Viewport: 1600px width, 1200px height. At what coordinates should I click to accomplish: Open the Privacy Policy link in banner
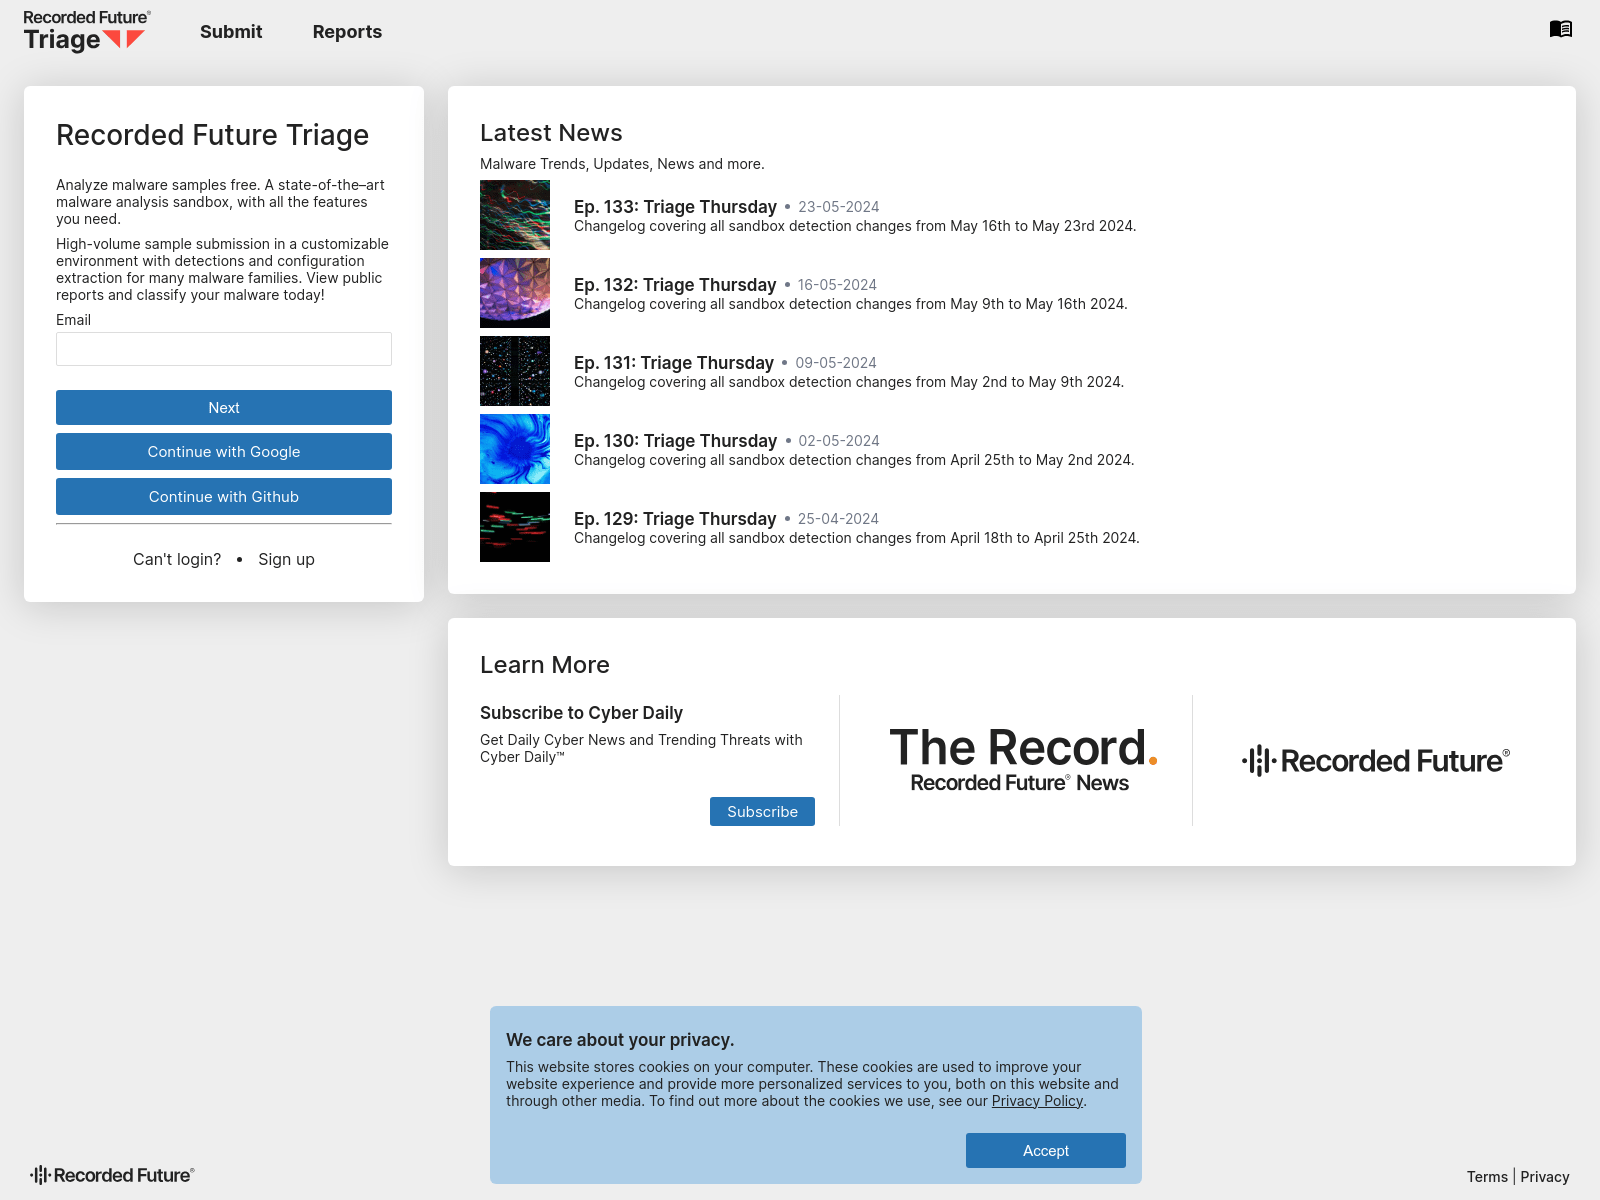(x=1037, y=1101)
